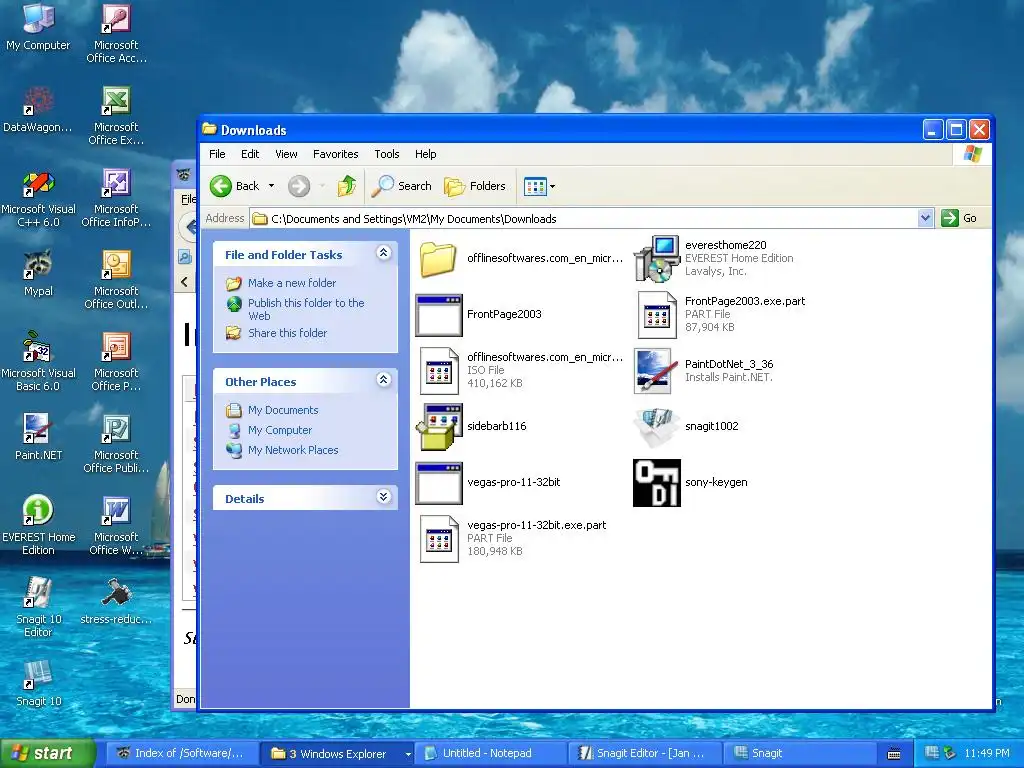Select the Mypal desktop shortcut

[x=38, y=273]
